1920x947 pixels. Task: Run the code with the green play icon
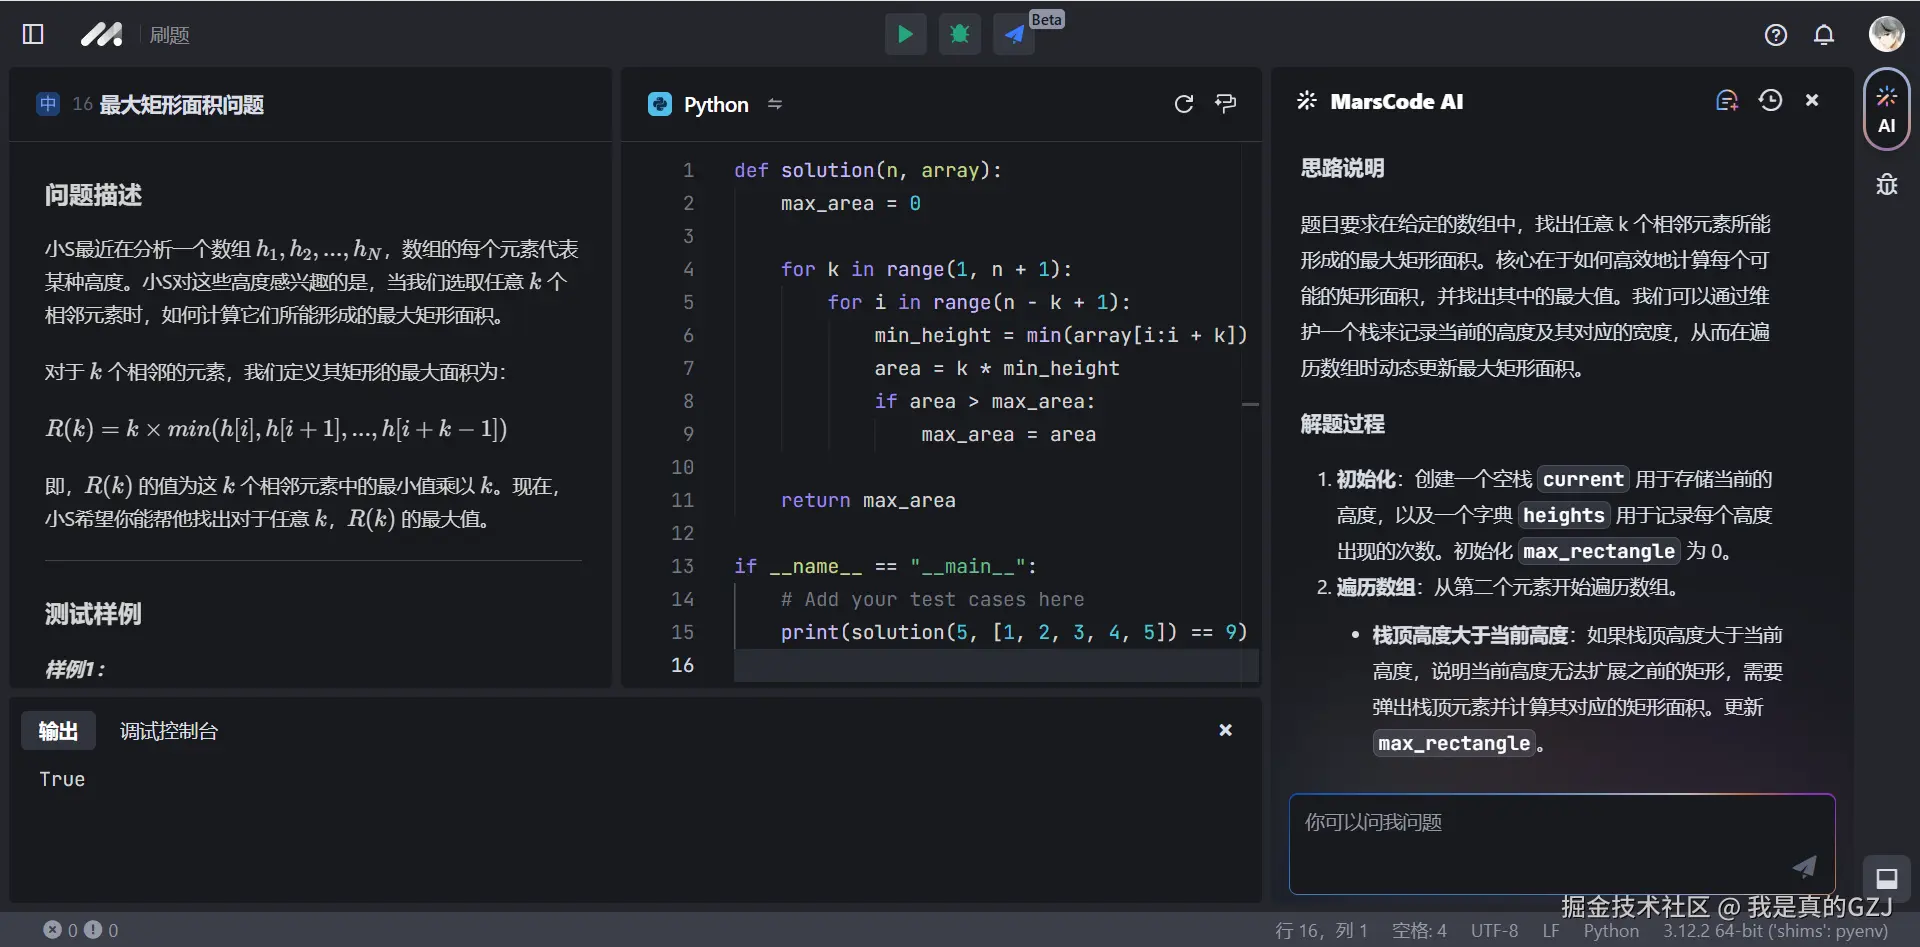click(x=905, y=34)
